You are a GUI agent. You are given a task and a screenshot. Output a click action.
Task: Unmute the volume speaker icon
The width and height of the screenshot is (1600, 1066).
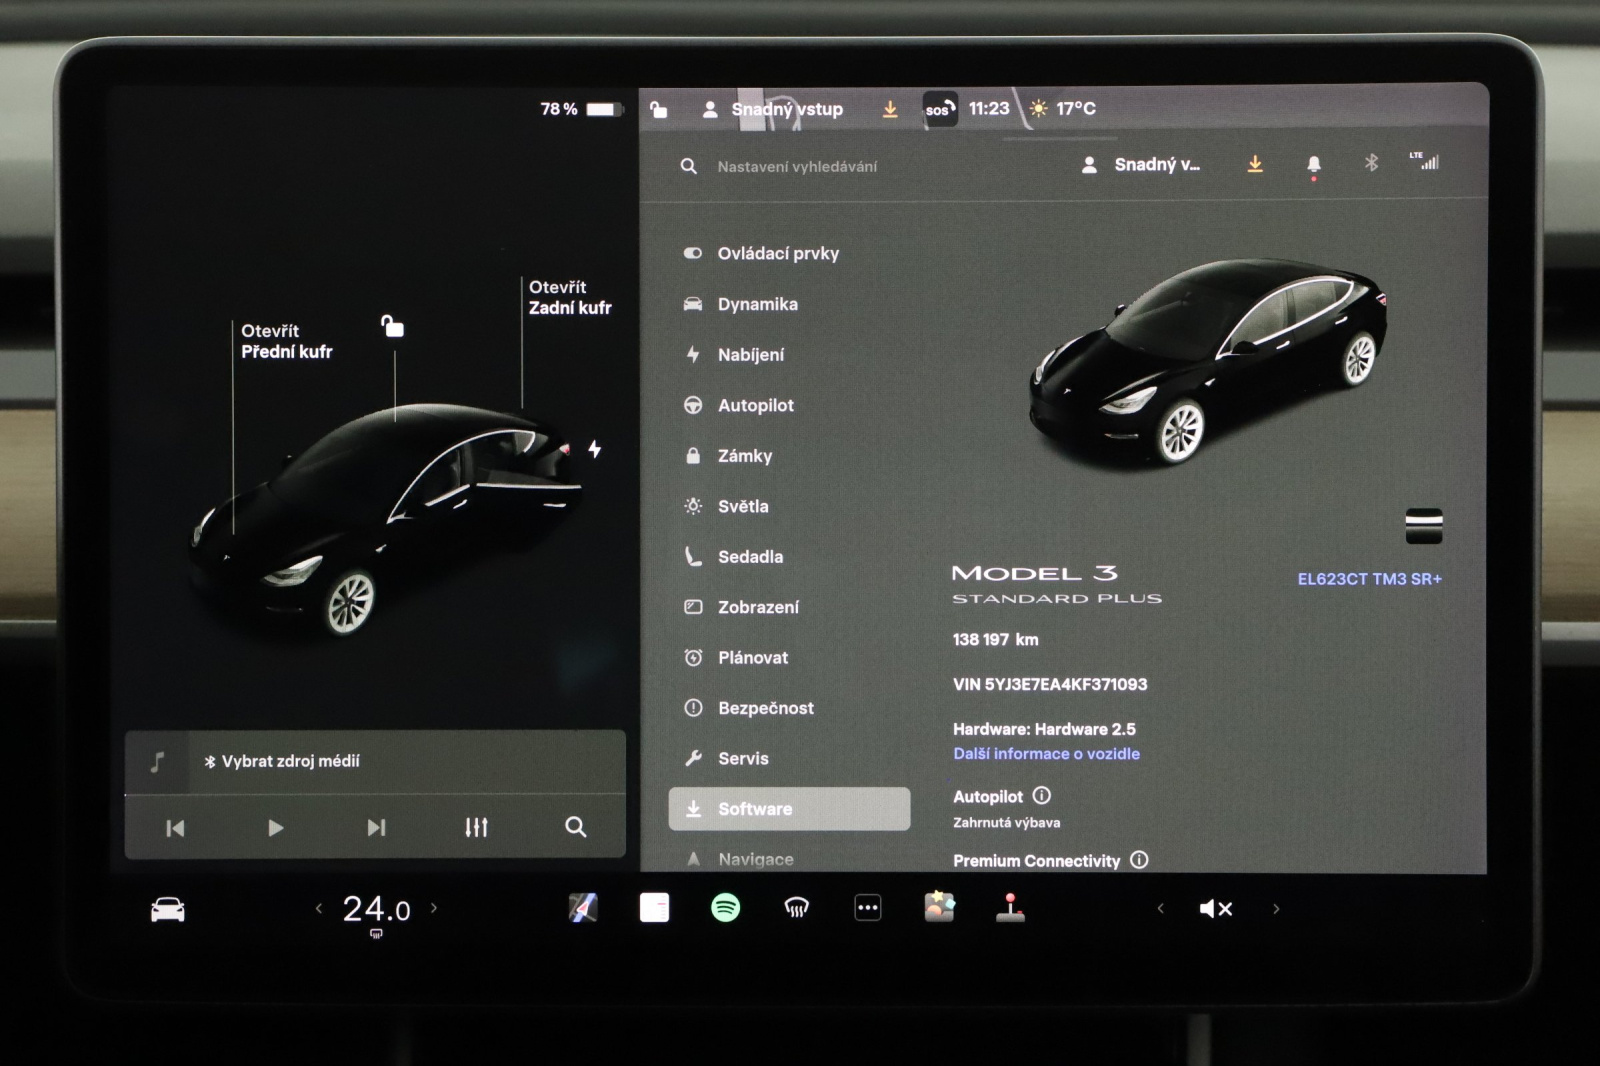tap(1215, 909)
